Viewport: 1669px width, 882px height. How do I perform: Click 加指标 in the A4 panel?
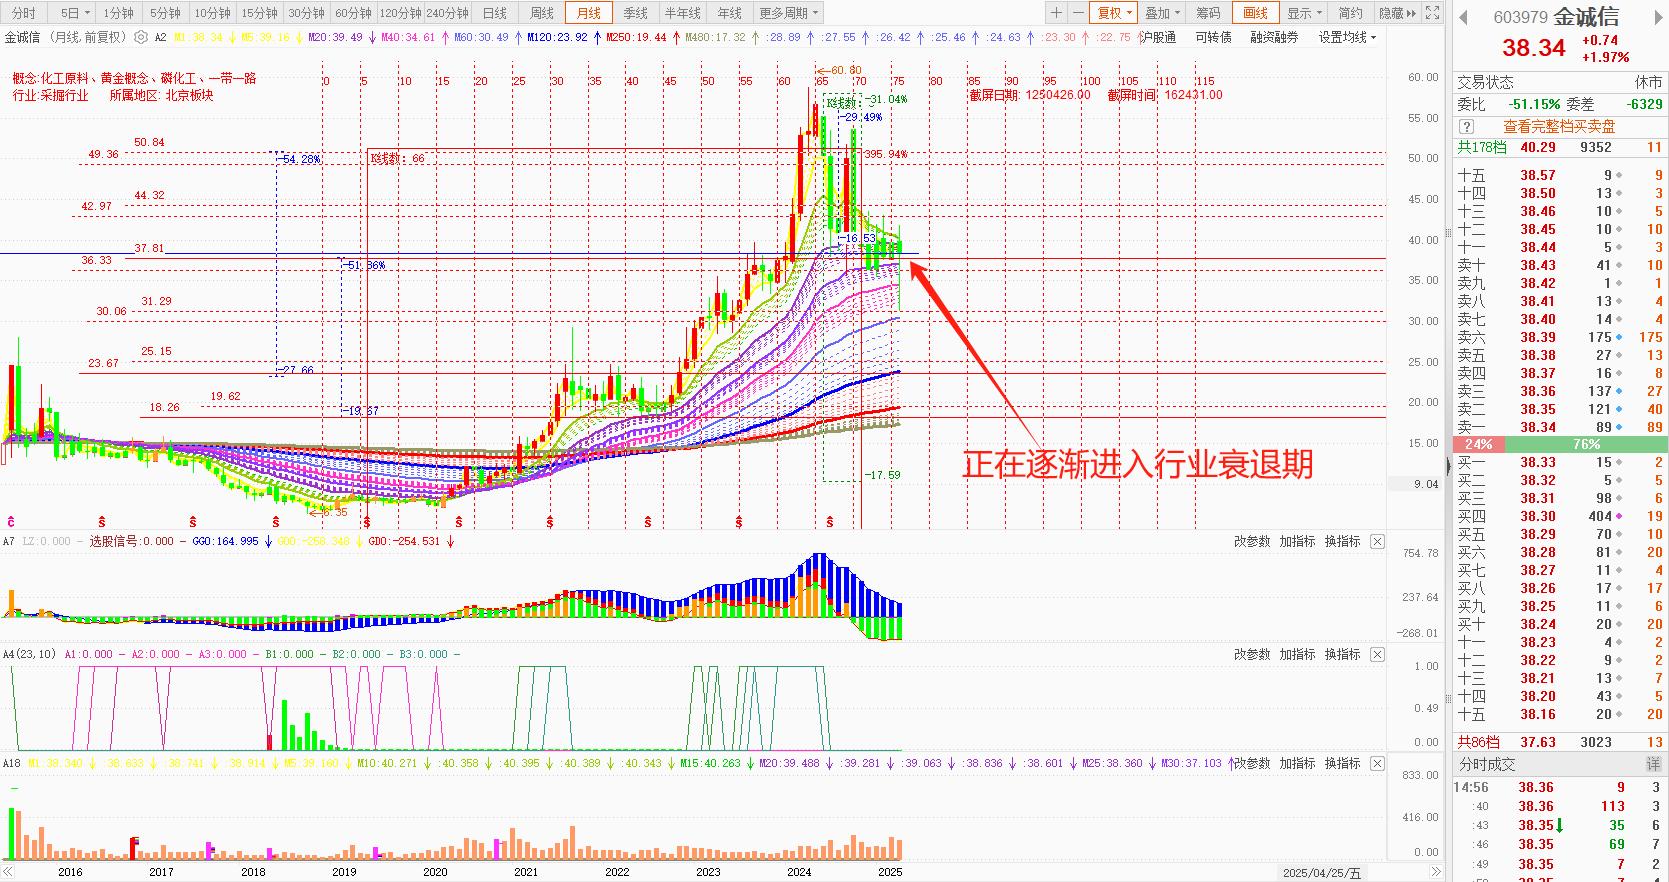click(1298, 654)
